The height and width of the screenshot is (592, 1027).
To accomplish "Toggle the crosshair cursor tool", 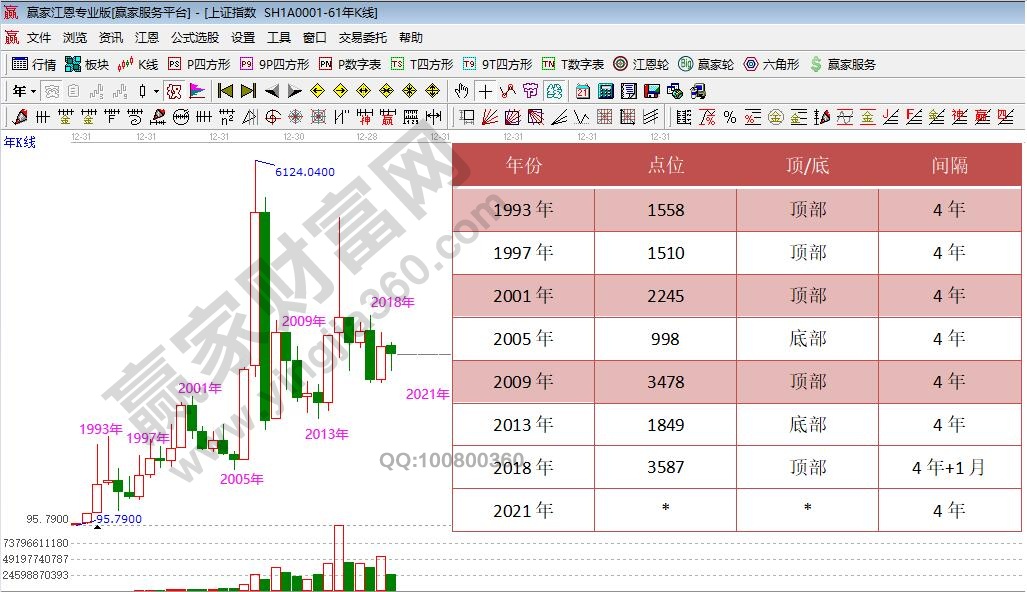I will tap(485, 91).
